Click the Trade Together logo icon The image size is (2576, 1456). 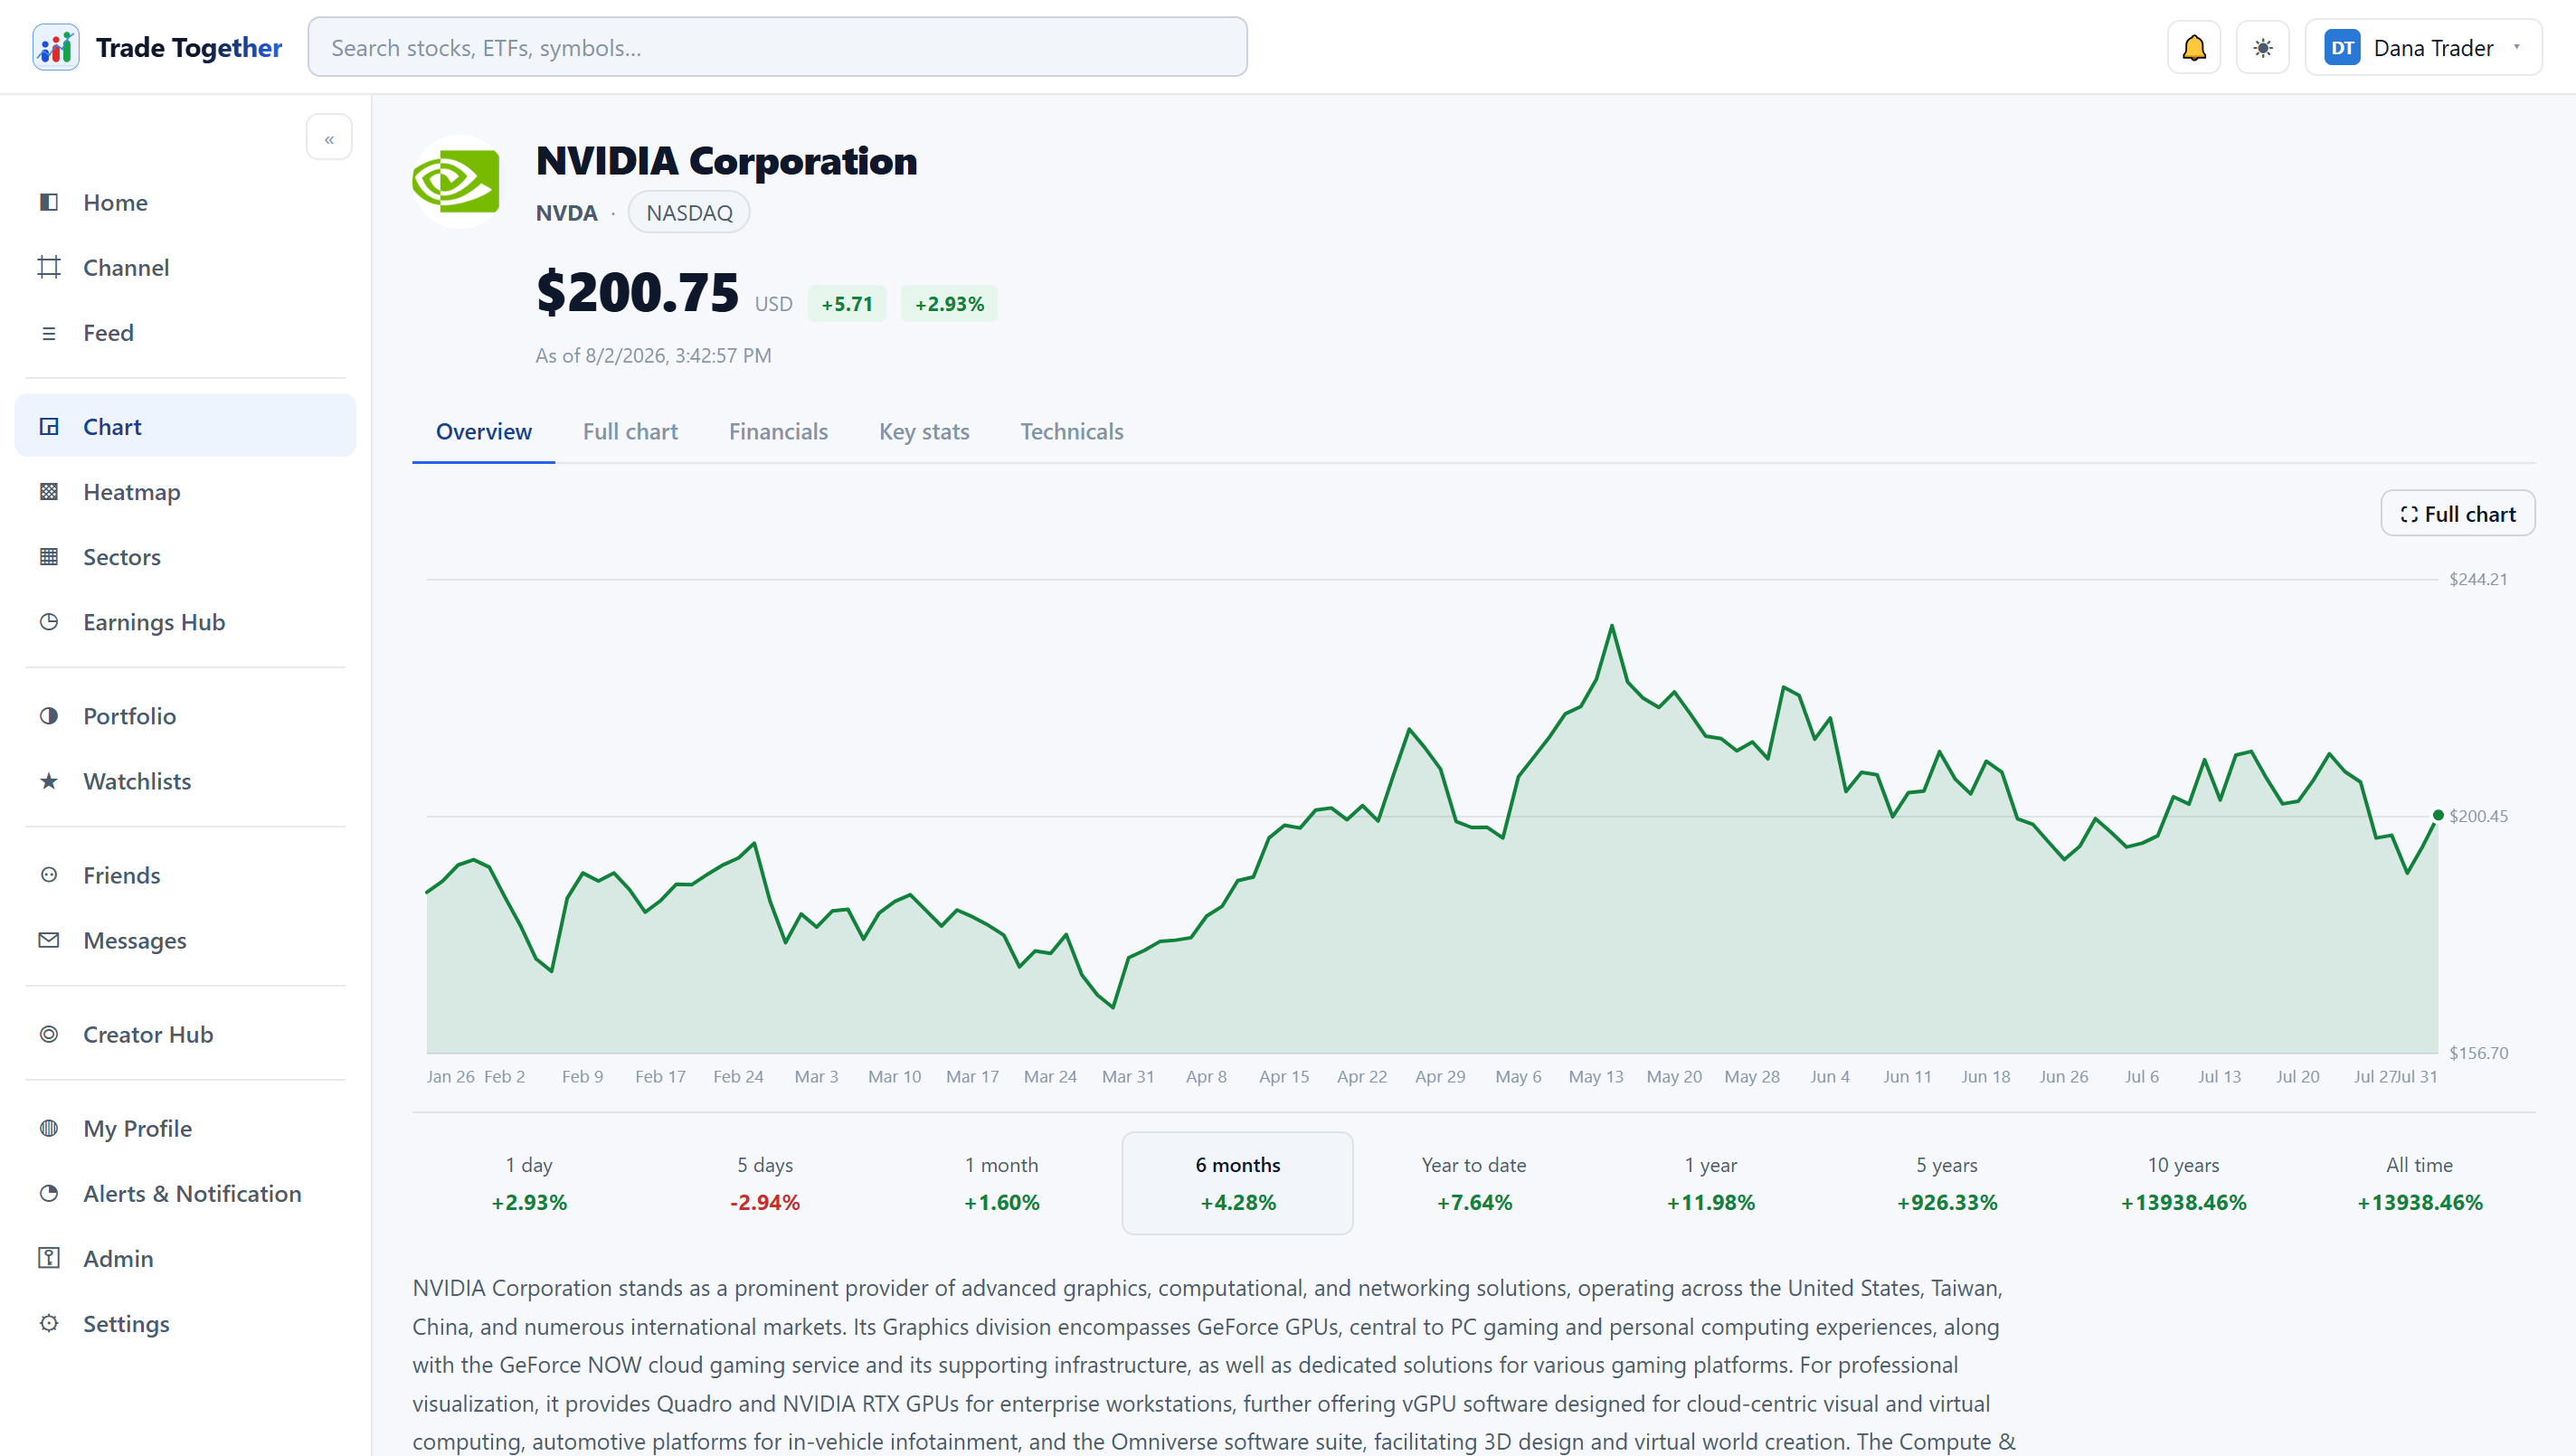click(x=55, y=47)
